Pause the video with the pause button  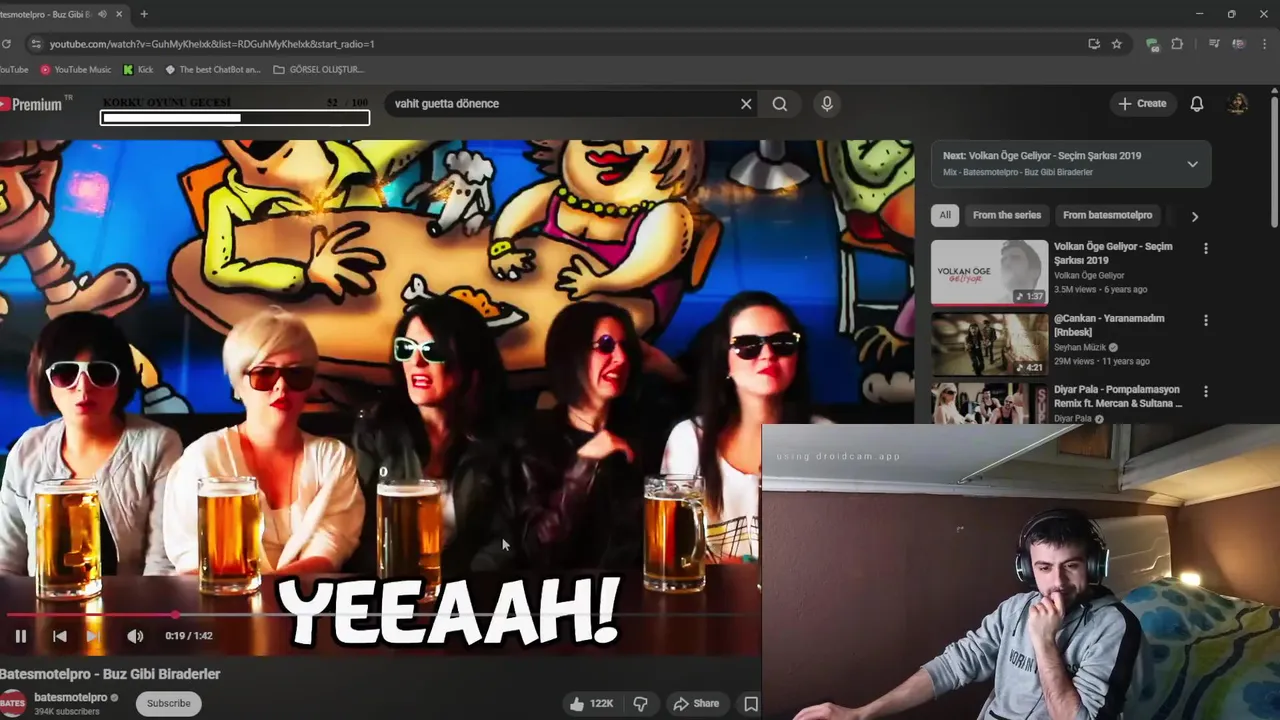pos(20,636)
